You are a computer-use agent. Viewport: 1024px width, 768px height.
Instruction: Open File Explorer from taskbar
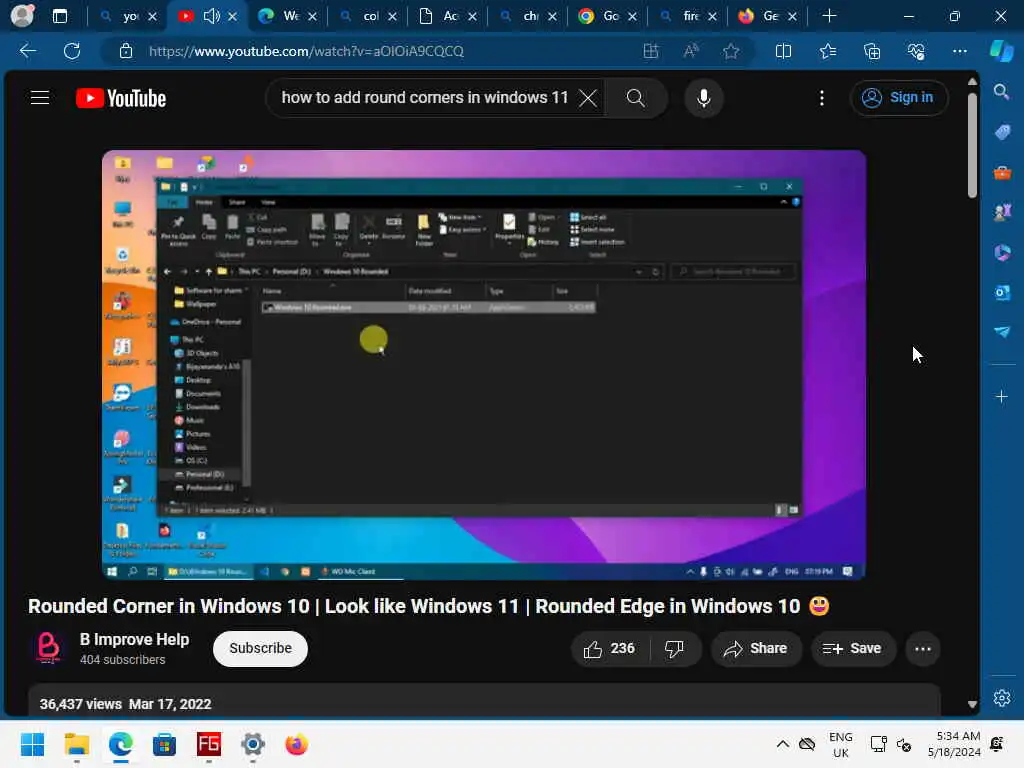tap(76, 744)
